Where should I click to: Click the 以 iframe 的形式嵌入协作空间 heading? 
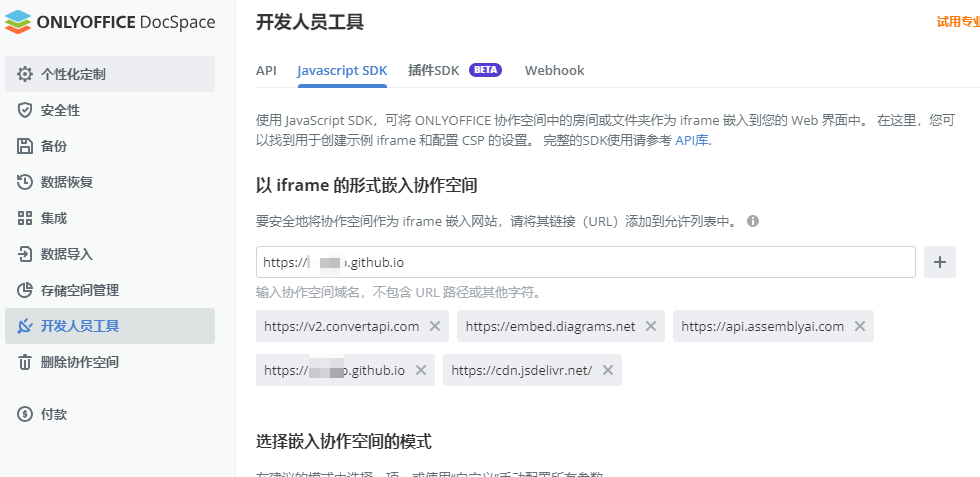click(367, 185)
